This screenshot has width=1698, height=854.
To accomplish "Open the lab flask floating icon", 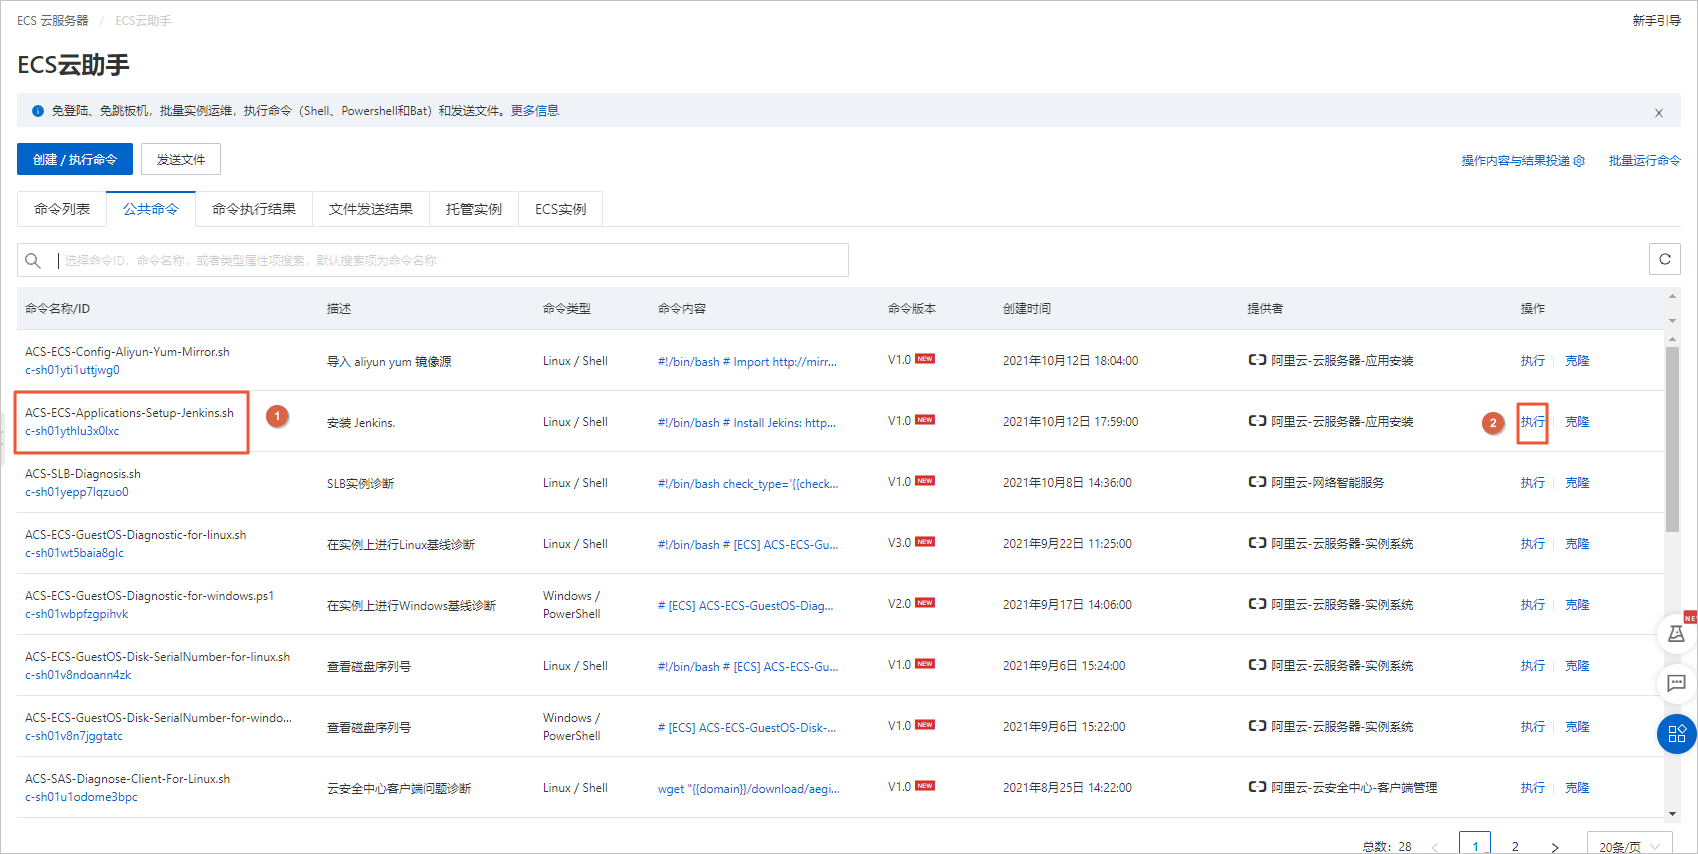I will pos(1677,634).
